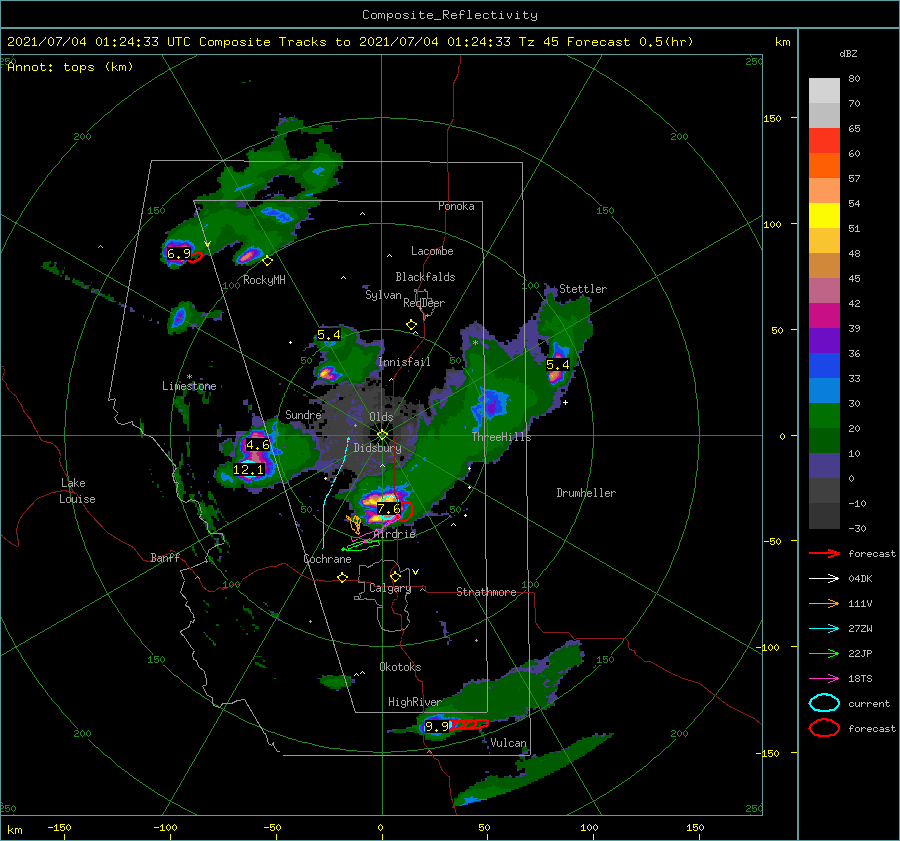Select the 12.1 storm top label
Screen dimensions: 900x841
coord(249,470)
